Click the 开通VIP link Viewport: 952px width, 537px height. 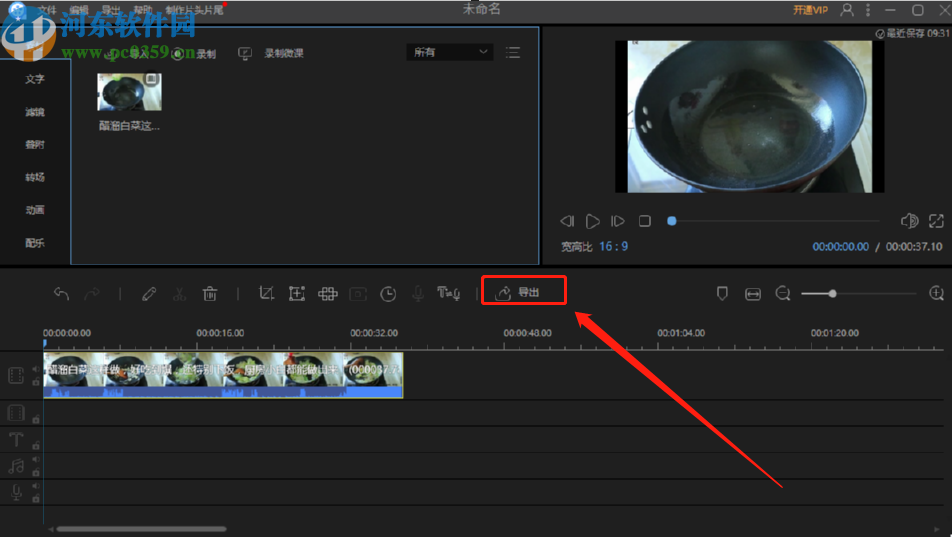coord(810,10)
